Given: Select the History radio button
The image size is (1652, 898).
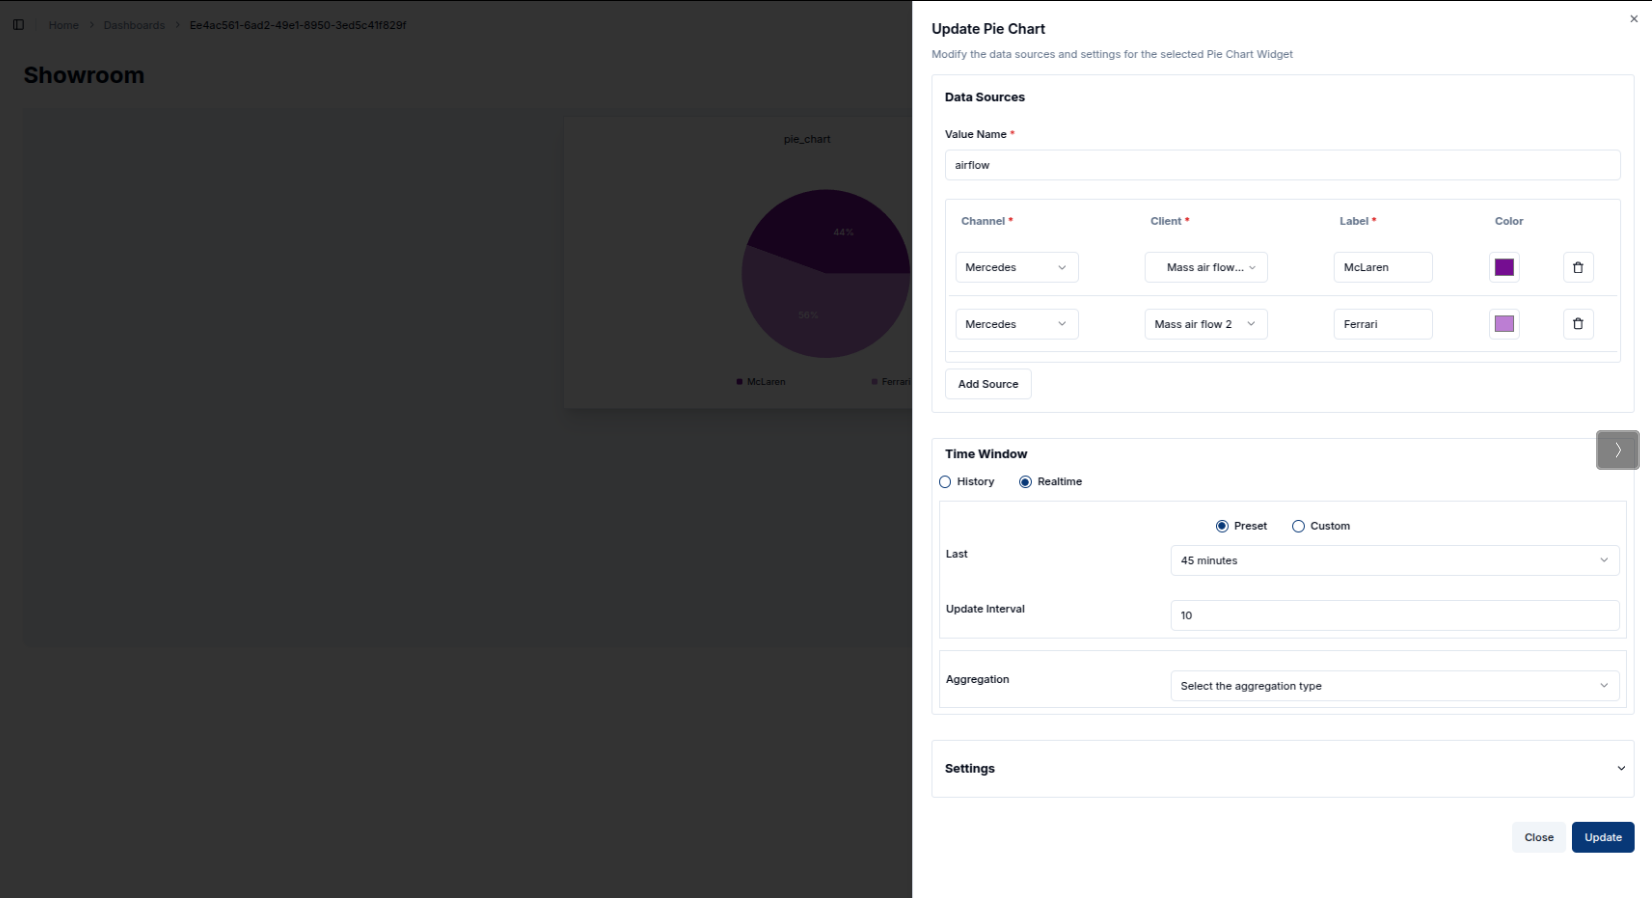Looking at the screenshot, I should [945, 482].
